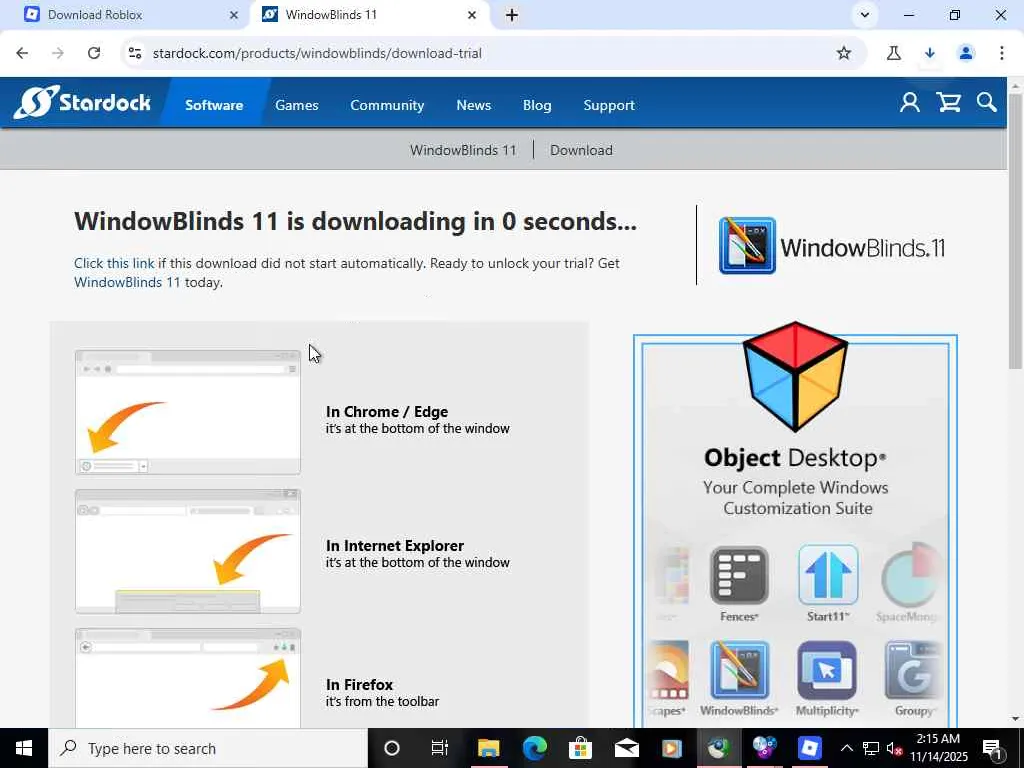Open Chrome profile menu
This screenshot has height=768, width=1024.
click(x=966, y=53)
